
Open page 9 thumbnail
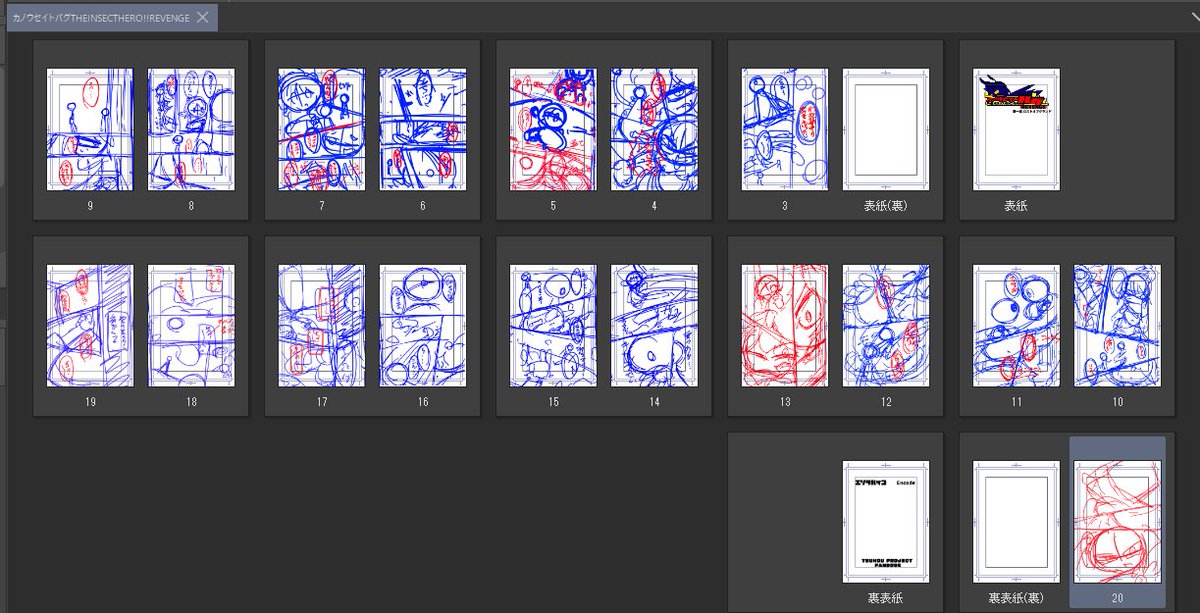(90, 129)
